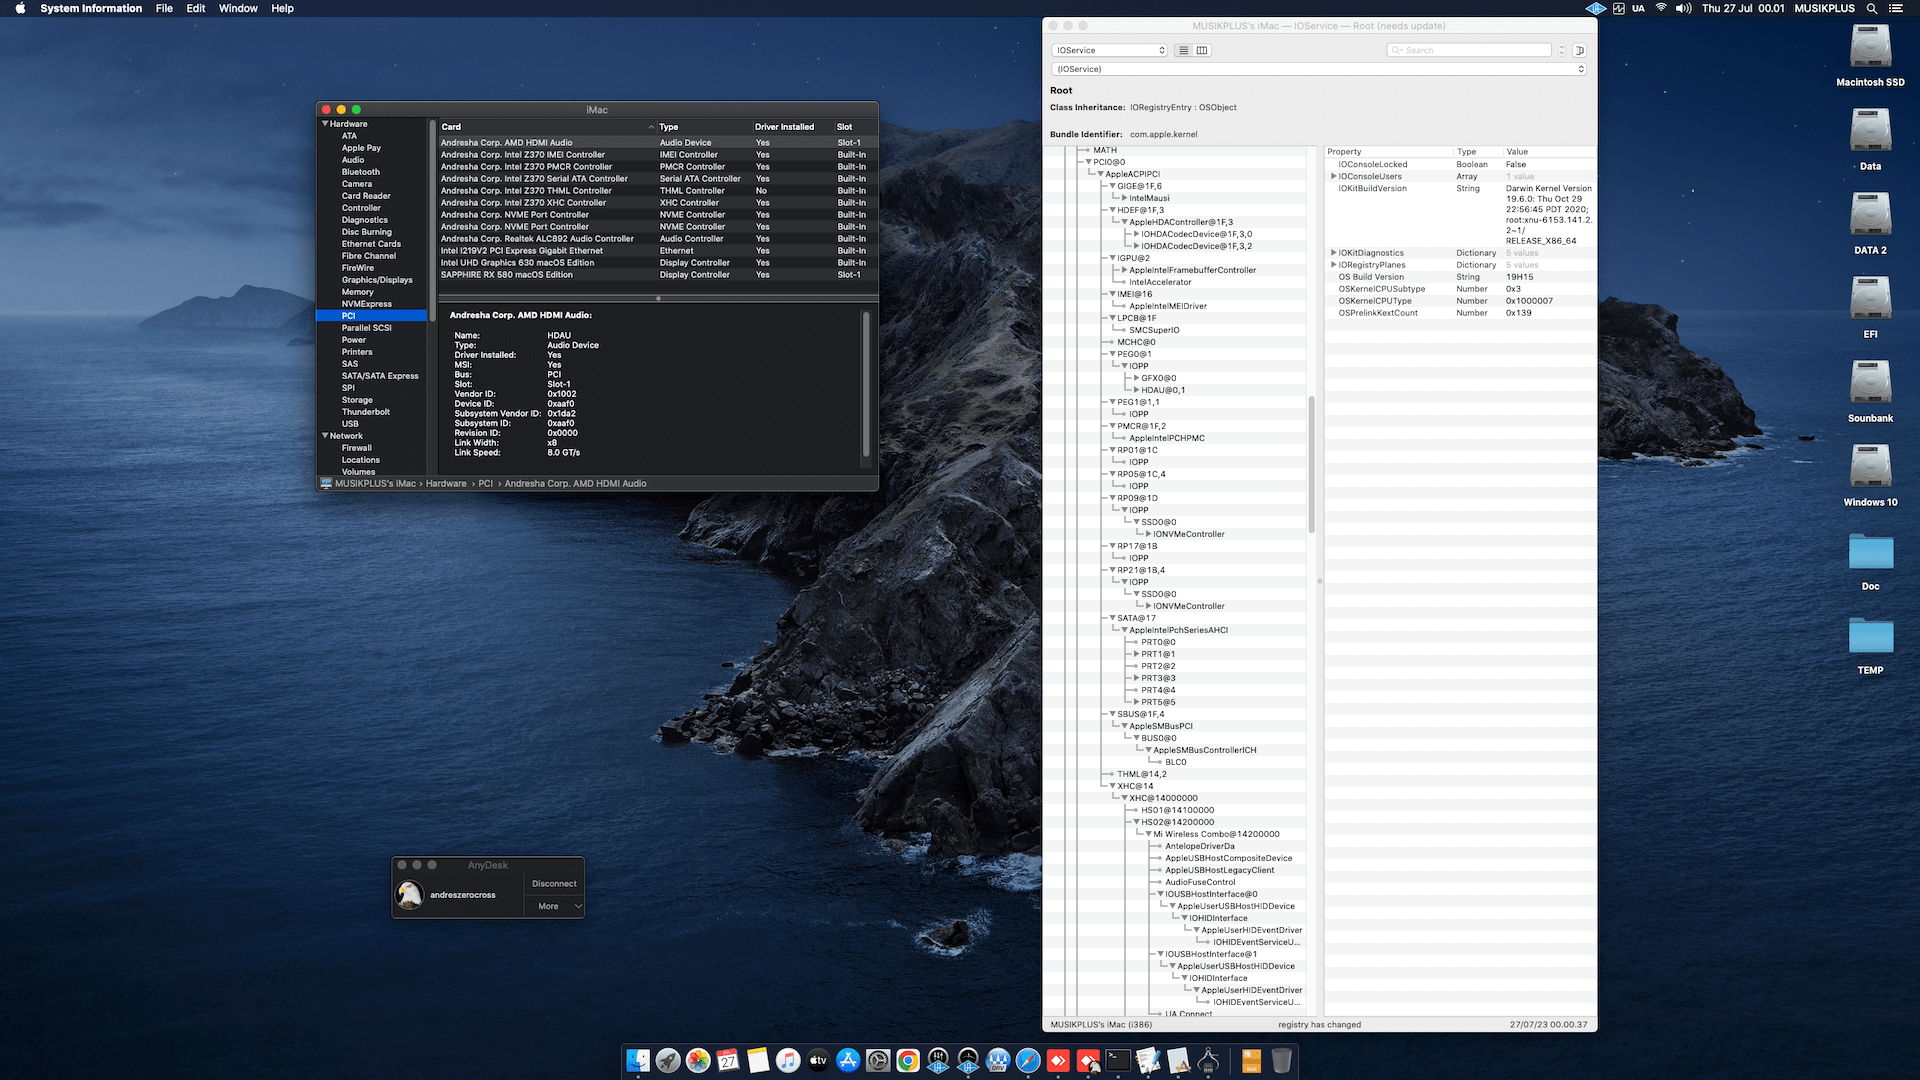The height and width of the screenshot is (1080, 1920).
Task: Click MUSIKPLUS user name in menu bar
Action: (1825, 8)
